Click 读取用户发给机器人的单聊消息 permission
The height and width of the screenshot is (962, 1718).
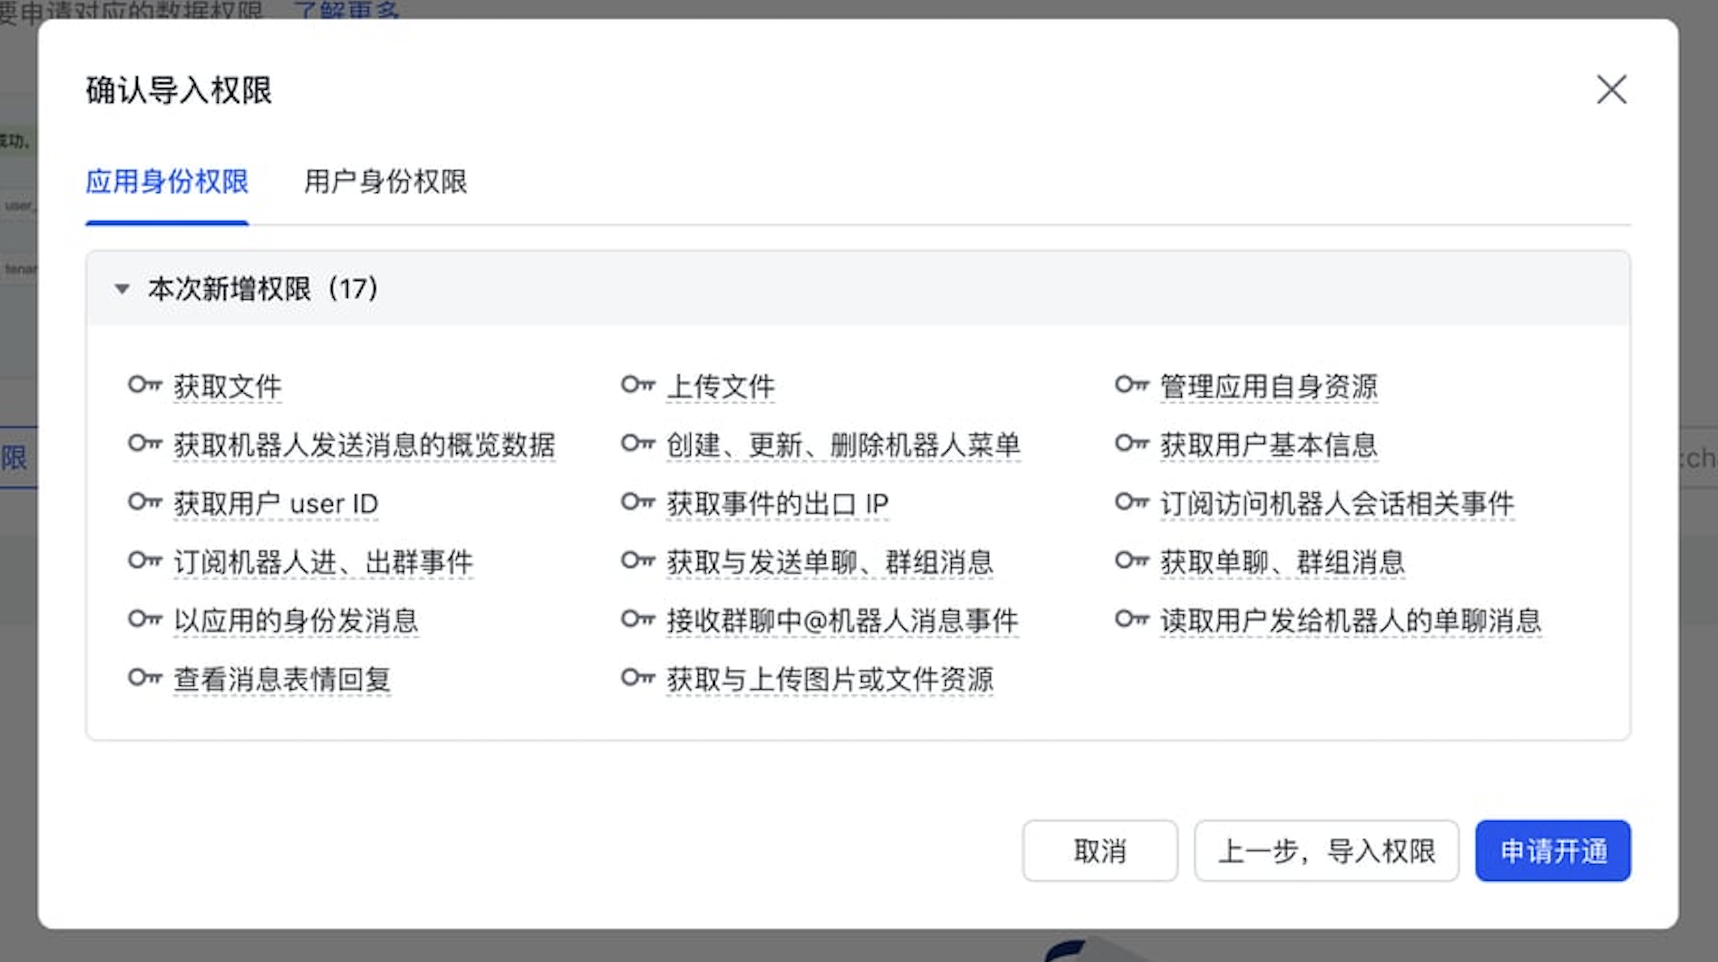[x=1350, y=621]
